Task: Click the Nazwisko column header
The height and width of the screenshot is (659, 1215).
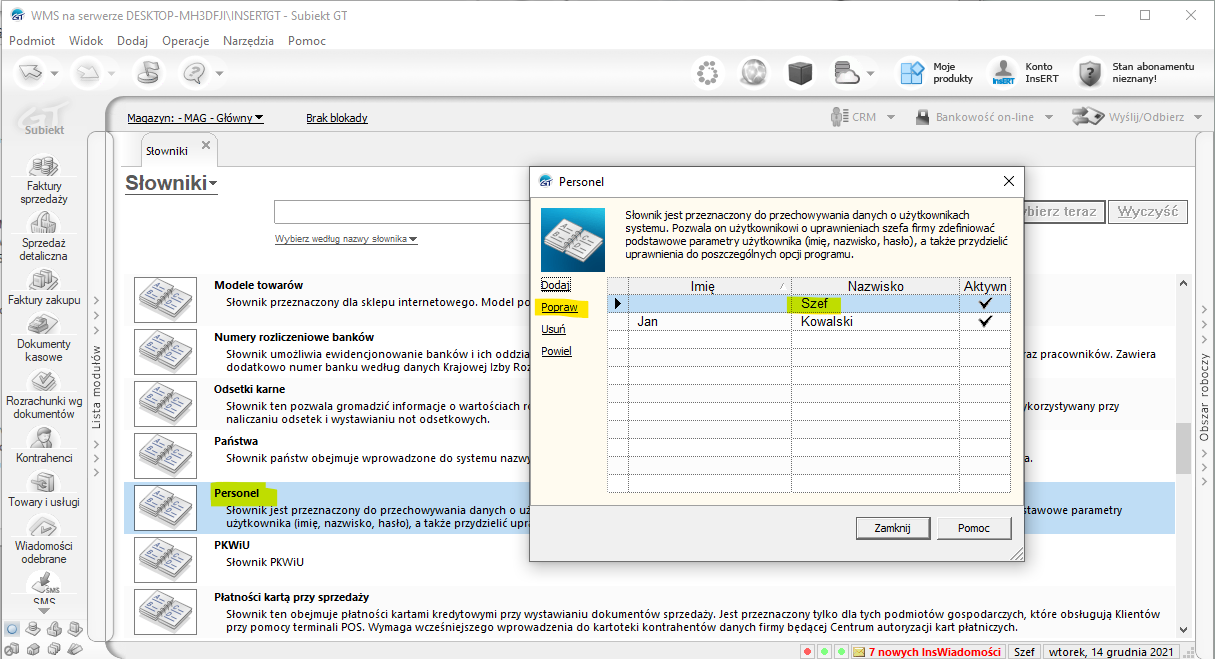Action: 875,287
